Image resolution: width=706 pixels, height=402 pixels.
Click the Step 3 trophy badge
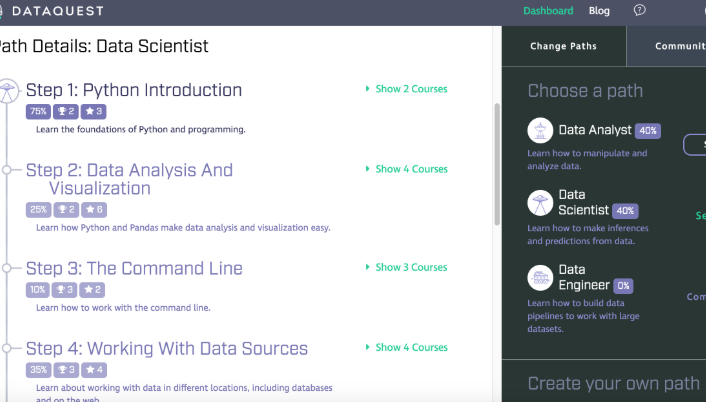[x=66, y=289]
